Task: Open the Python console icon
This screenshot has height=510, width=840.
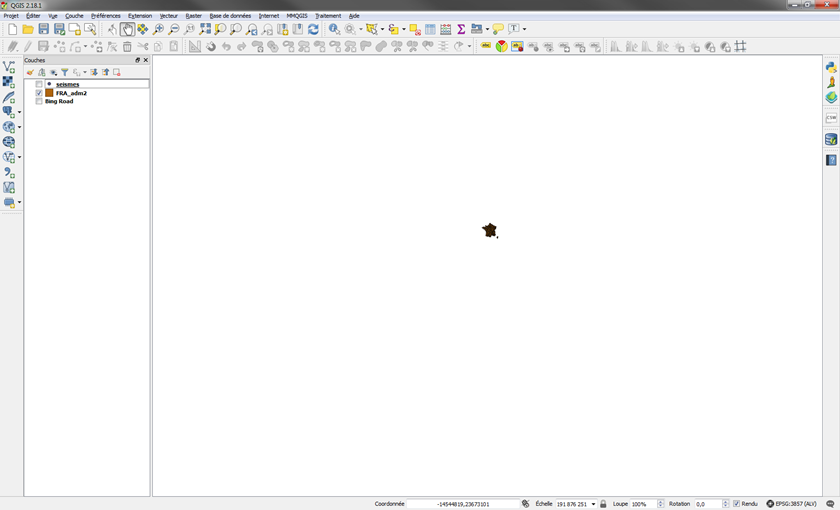Action: coord(830,67)
